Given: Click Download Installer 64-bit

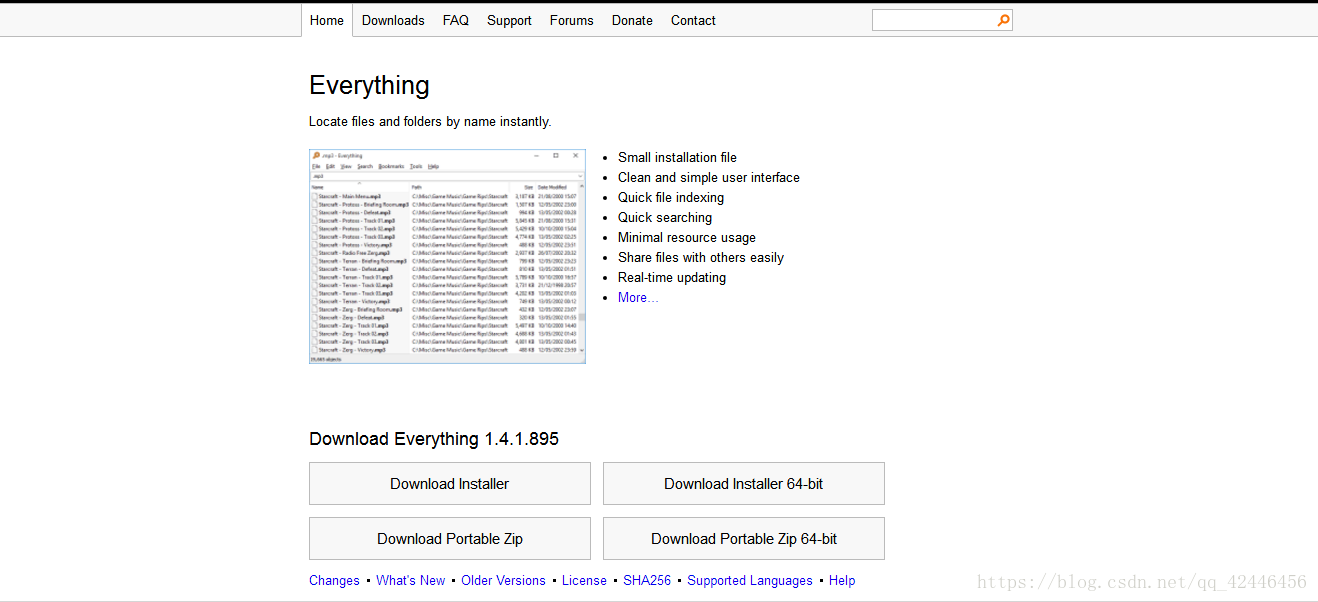Looking at the screenshot, I should (x=743, y=483).
